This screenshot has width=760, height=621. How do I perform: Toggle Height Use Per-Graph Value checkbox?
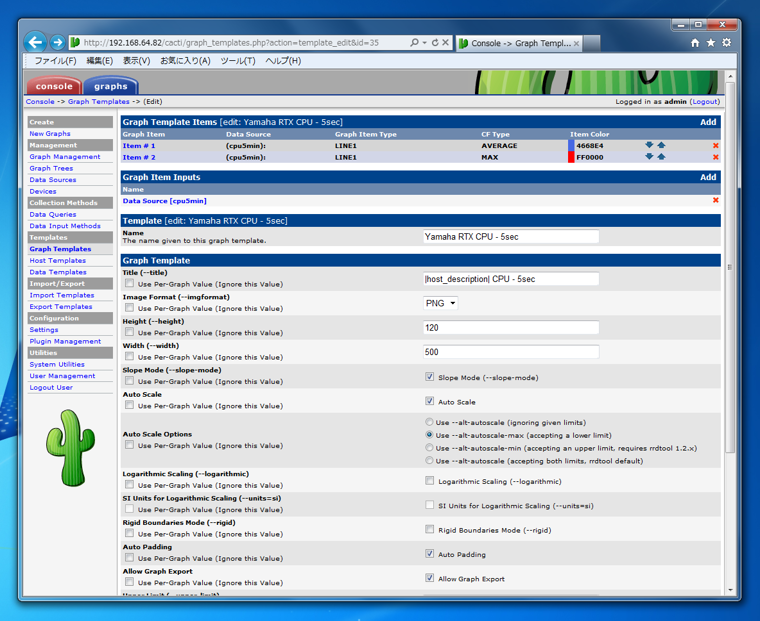pos(129,332)
